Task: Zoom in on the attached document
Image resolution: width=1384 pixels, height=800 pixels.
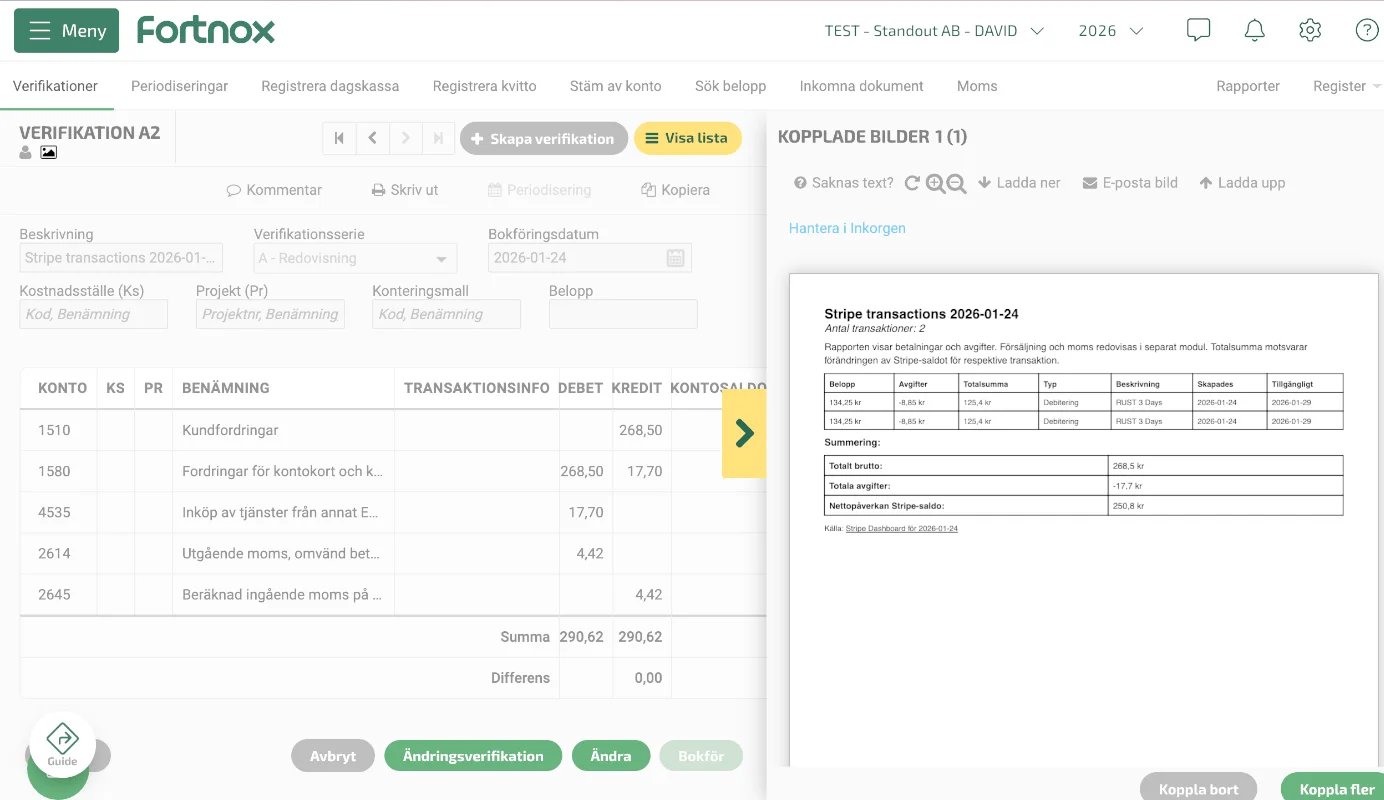Action: (933, 183)
